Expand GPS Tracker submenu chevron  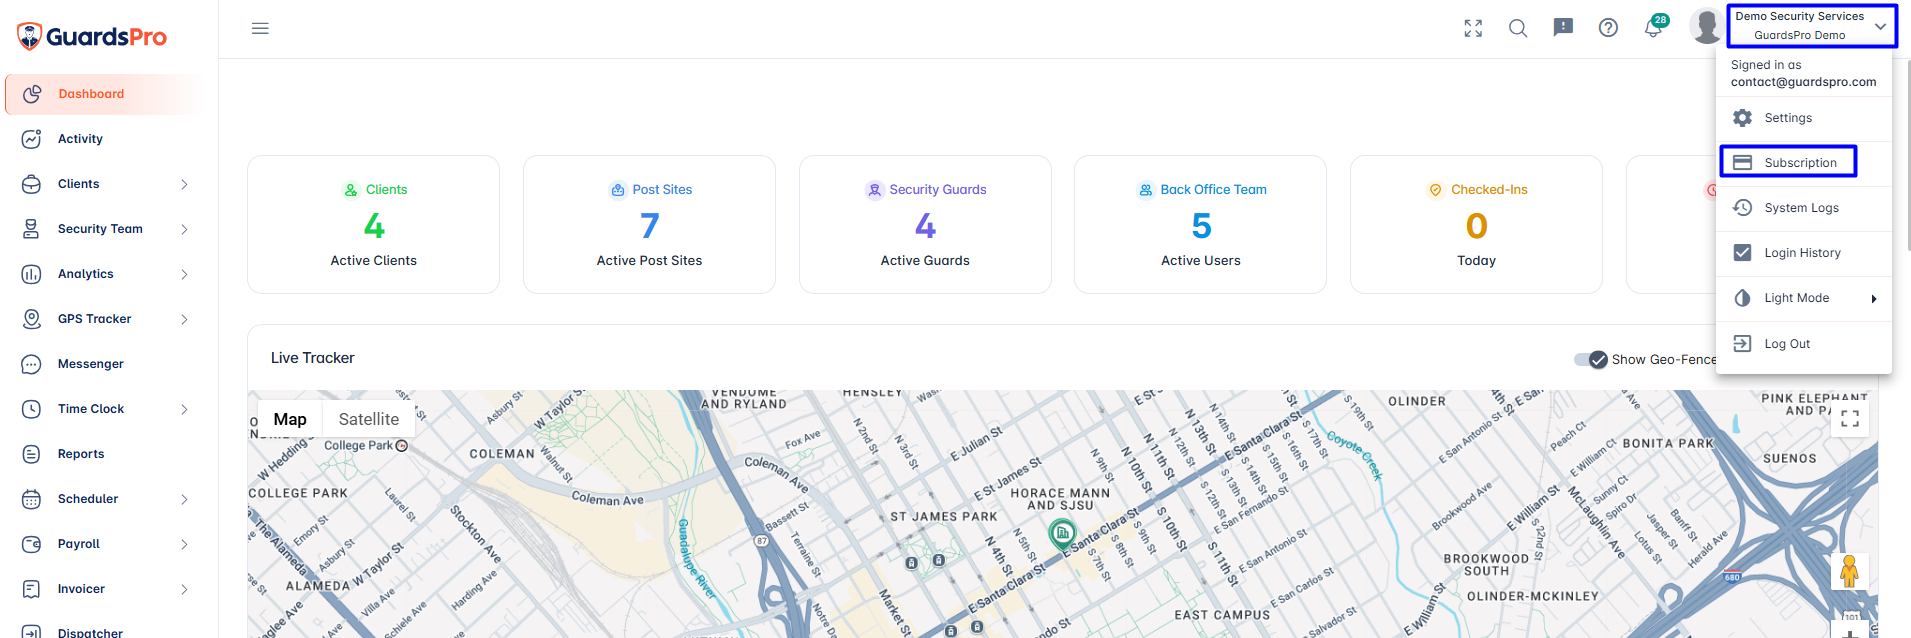tap(184, 319)
